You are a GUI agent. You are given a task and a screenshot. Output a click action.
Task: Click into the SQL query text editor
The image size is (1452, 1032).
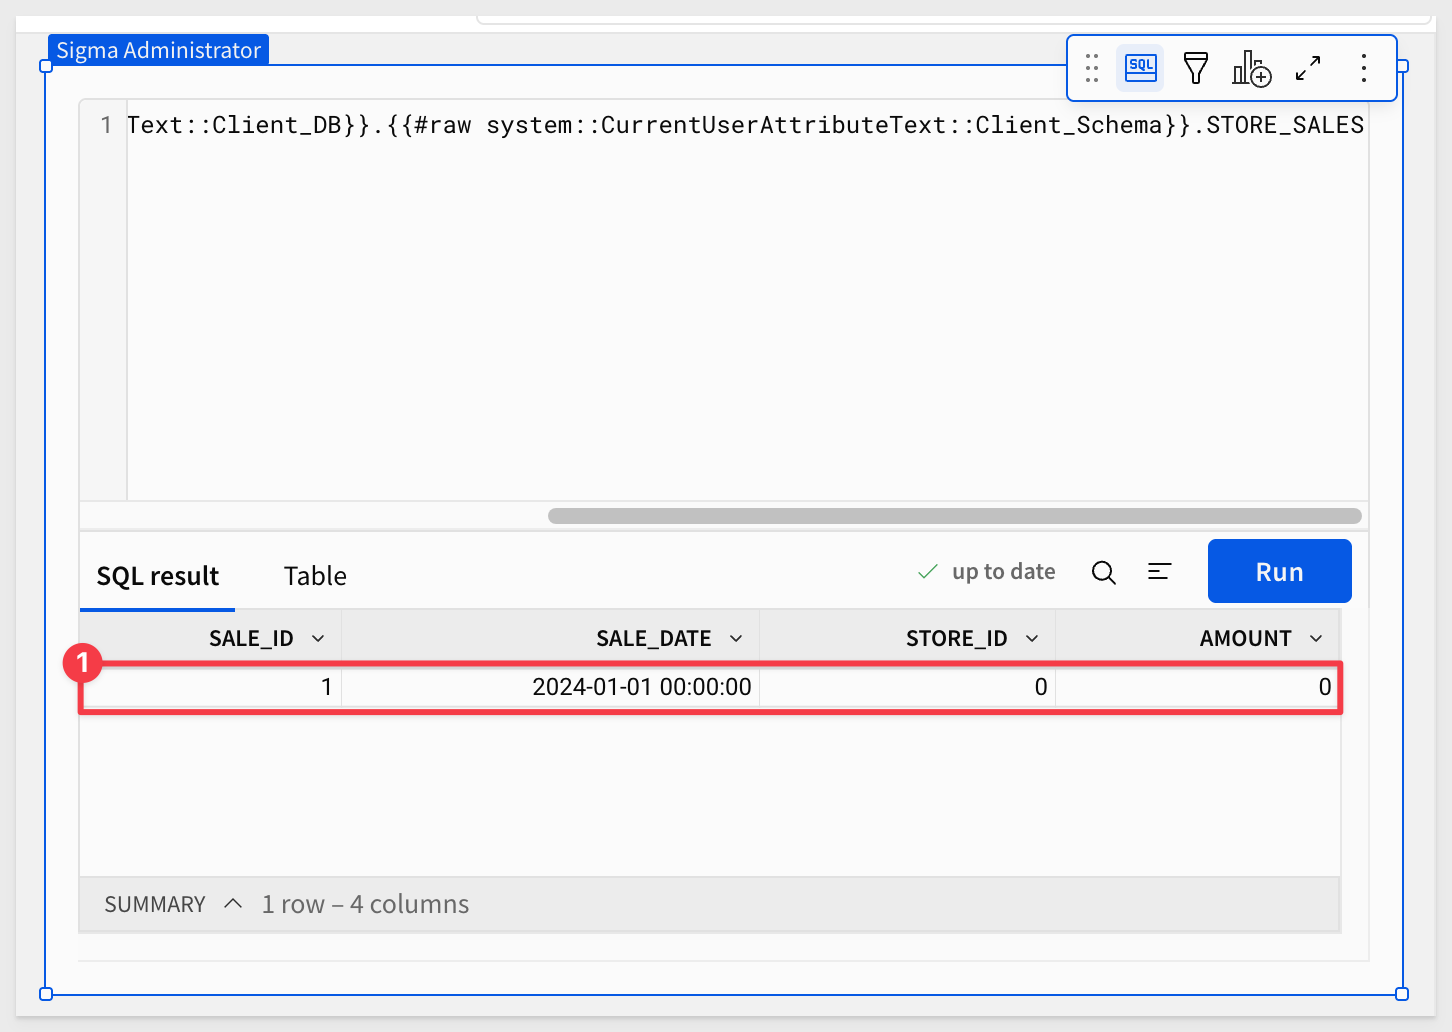point(745,300)
